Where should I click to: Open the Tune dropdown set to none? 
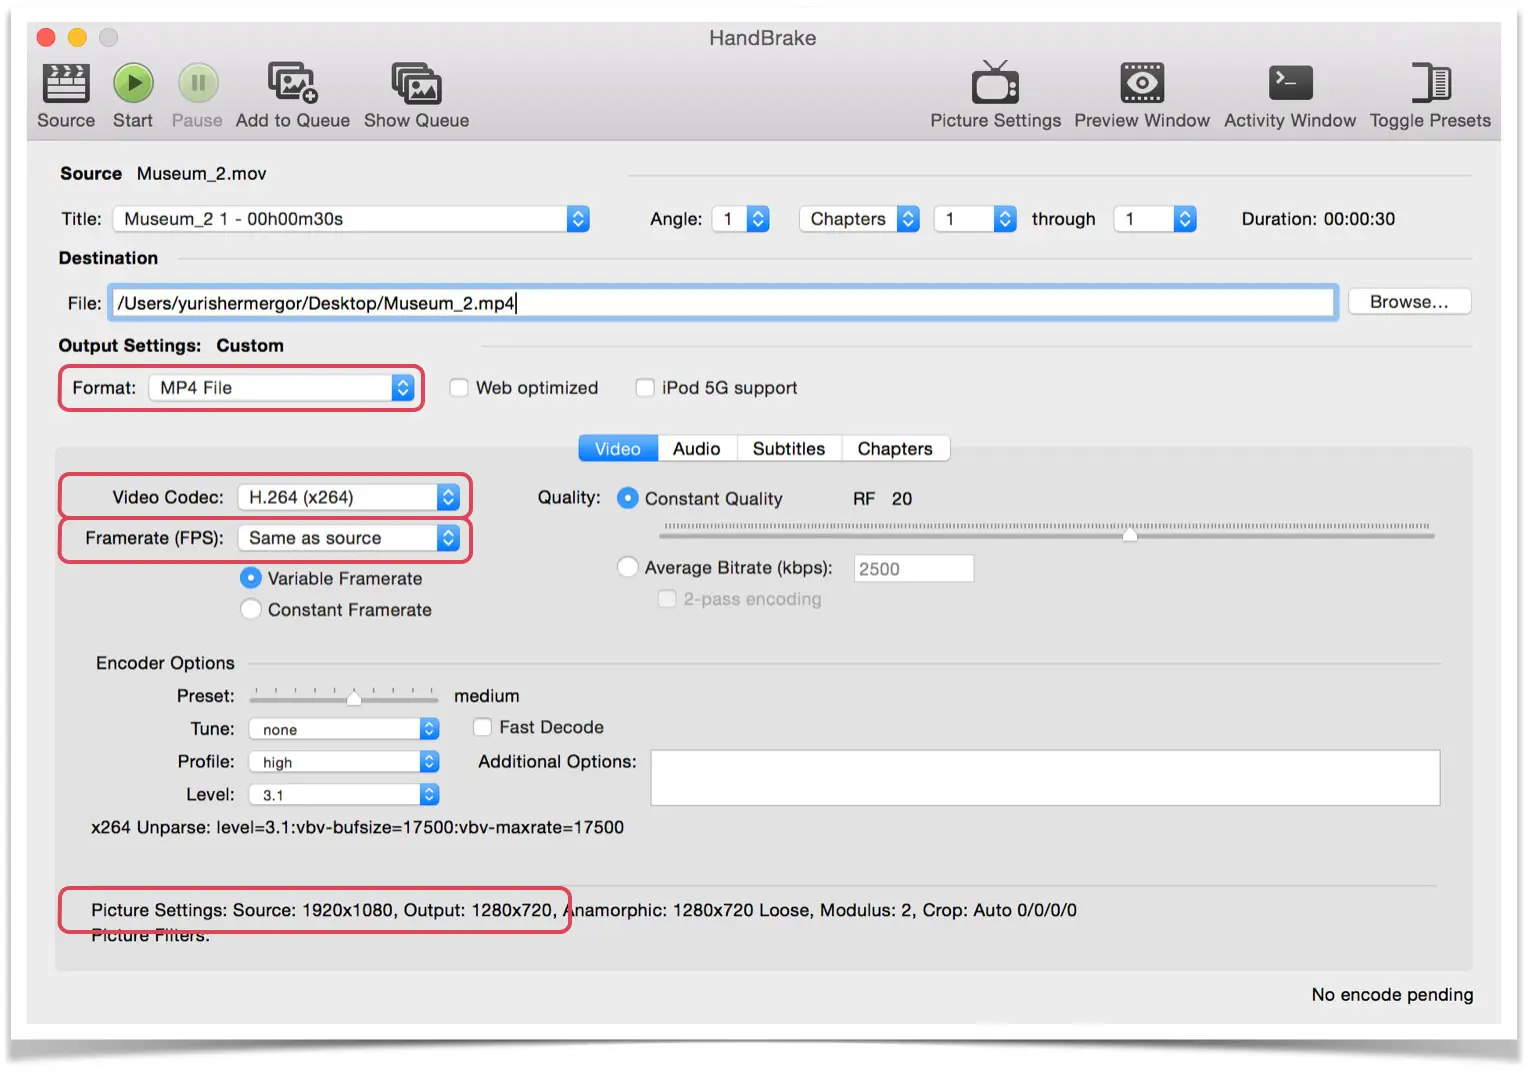(344, 729)
